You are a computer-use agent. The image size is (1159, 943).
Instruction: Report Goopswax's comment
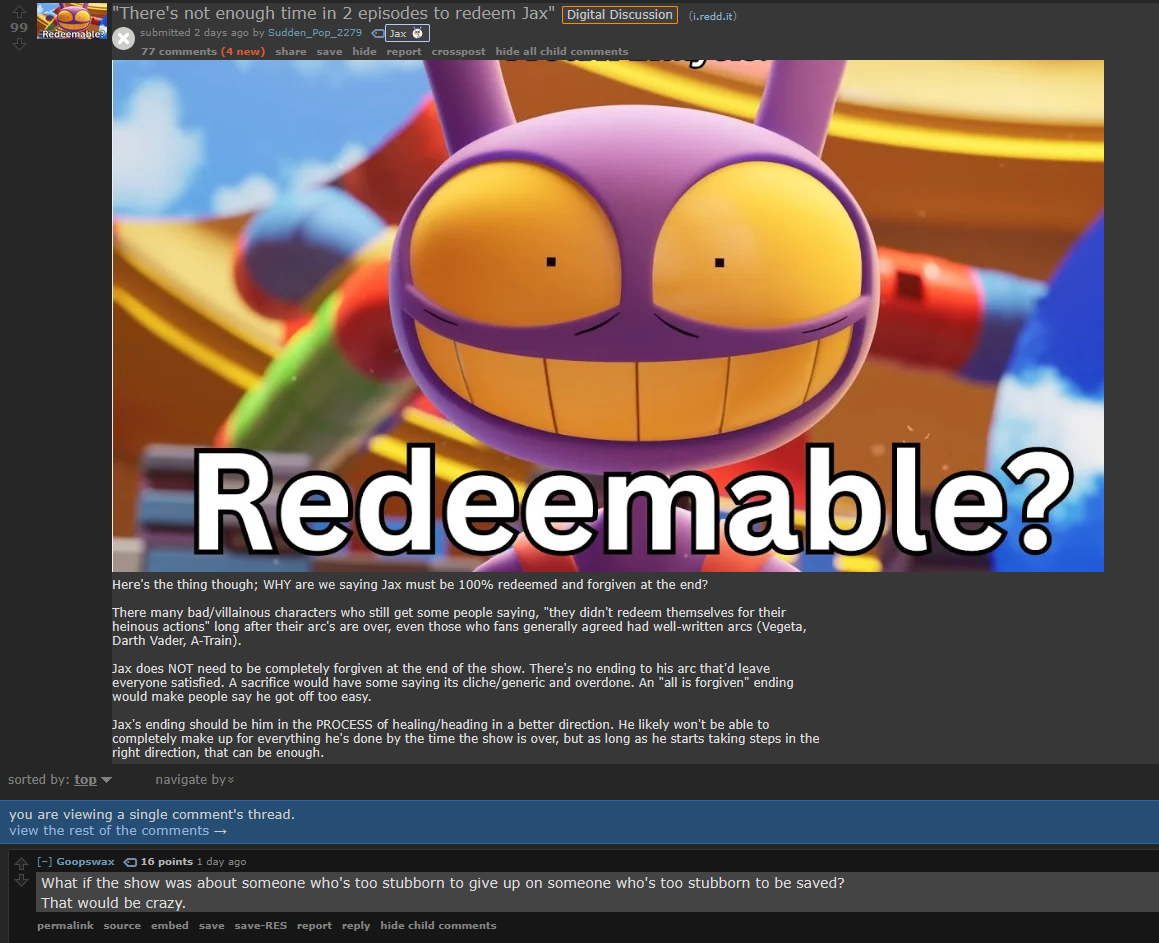(314, 925)
